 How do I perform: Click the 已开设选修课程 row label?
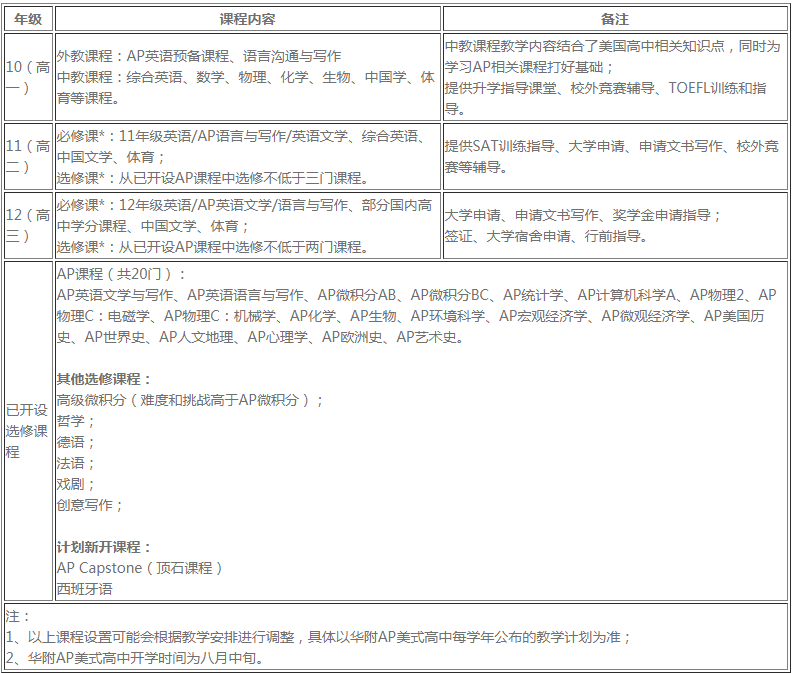(27, 431)
